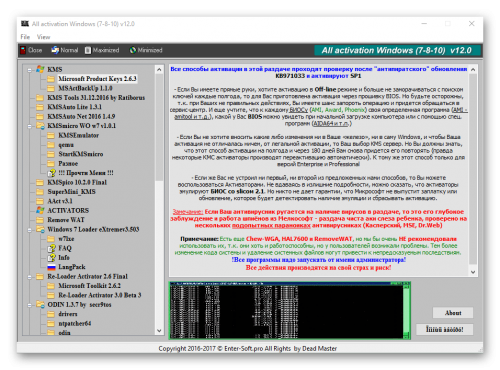Image resolution: width=500 pixels, height=370 pixels.
Task: Click the KMSEmulator folder icon
Action: tap(51, 135)
